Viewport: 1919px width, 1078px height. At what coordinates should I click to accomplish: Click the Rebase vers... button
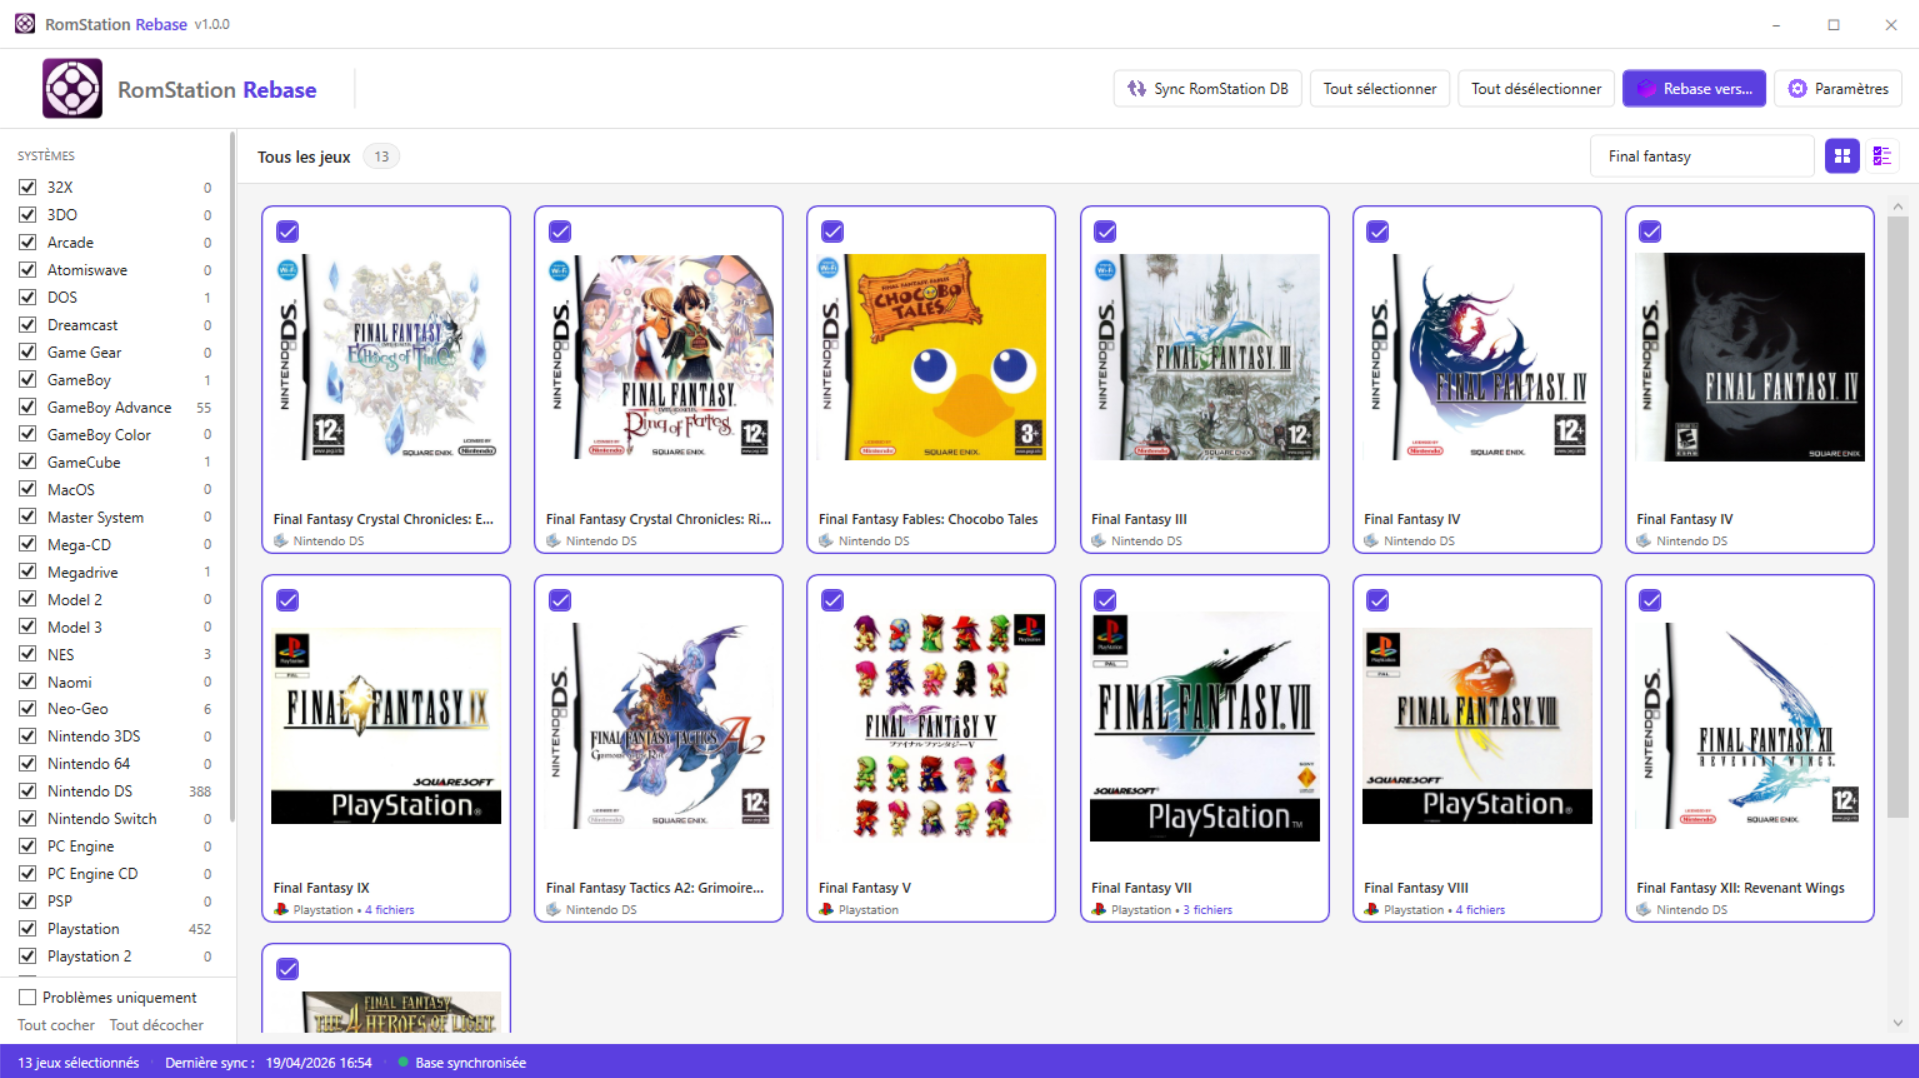click(1694, 89)
